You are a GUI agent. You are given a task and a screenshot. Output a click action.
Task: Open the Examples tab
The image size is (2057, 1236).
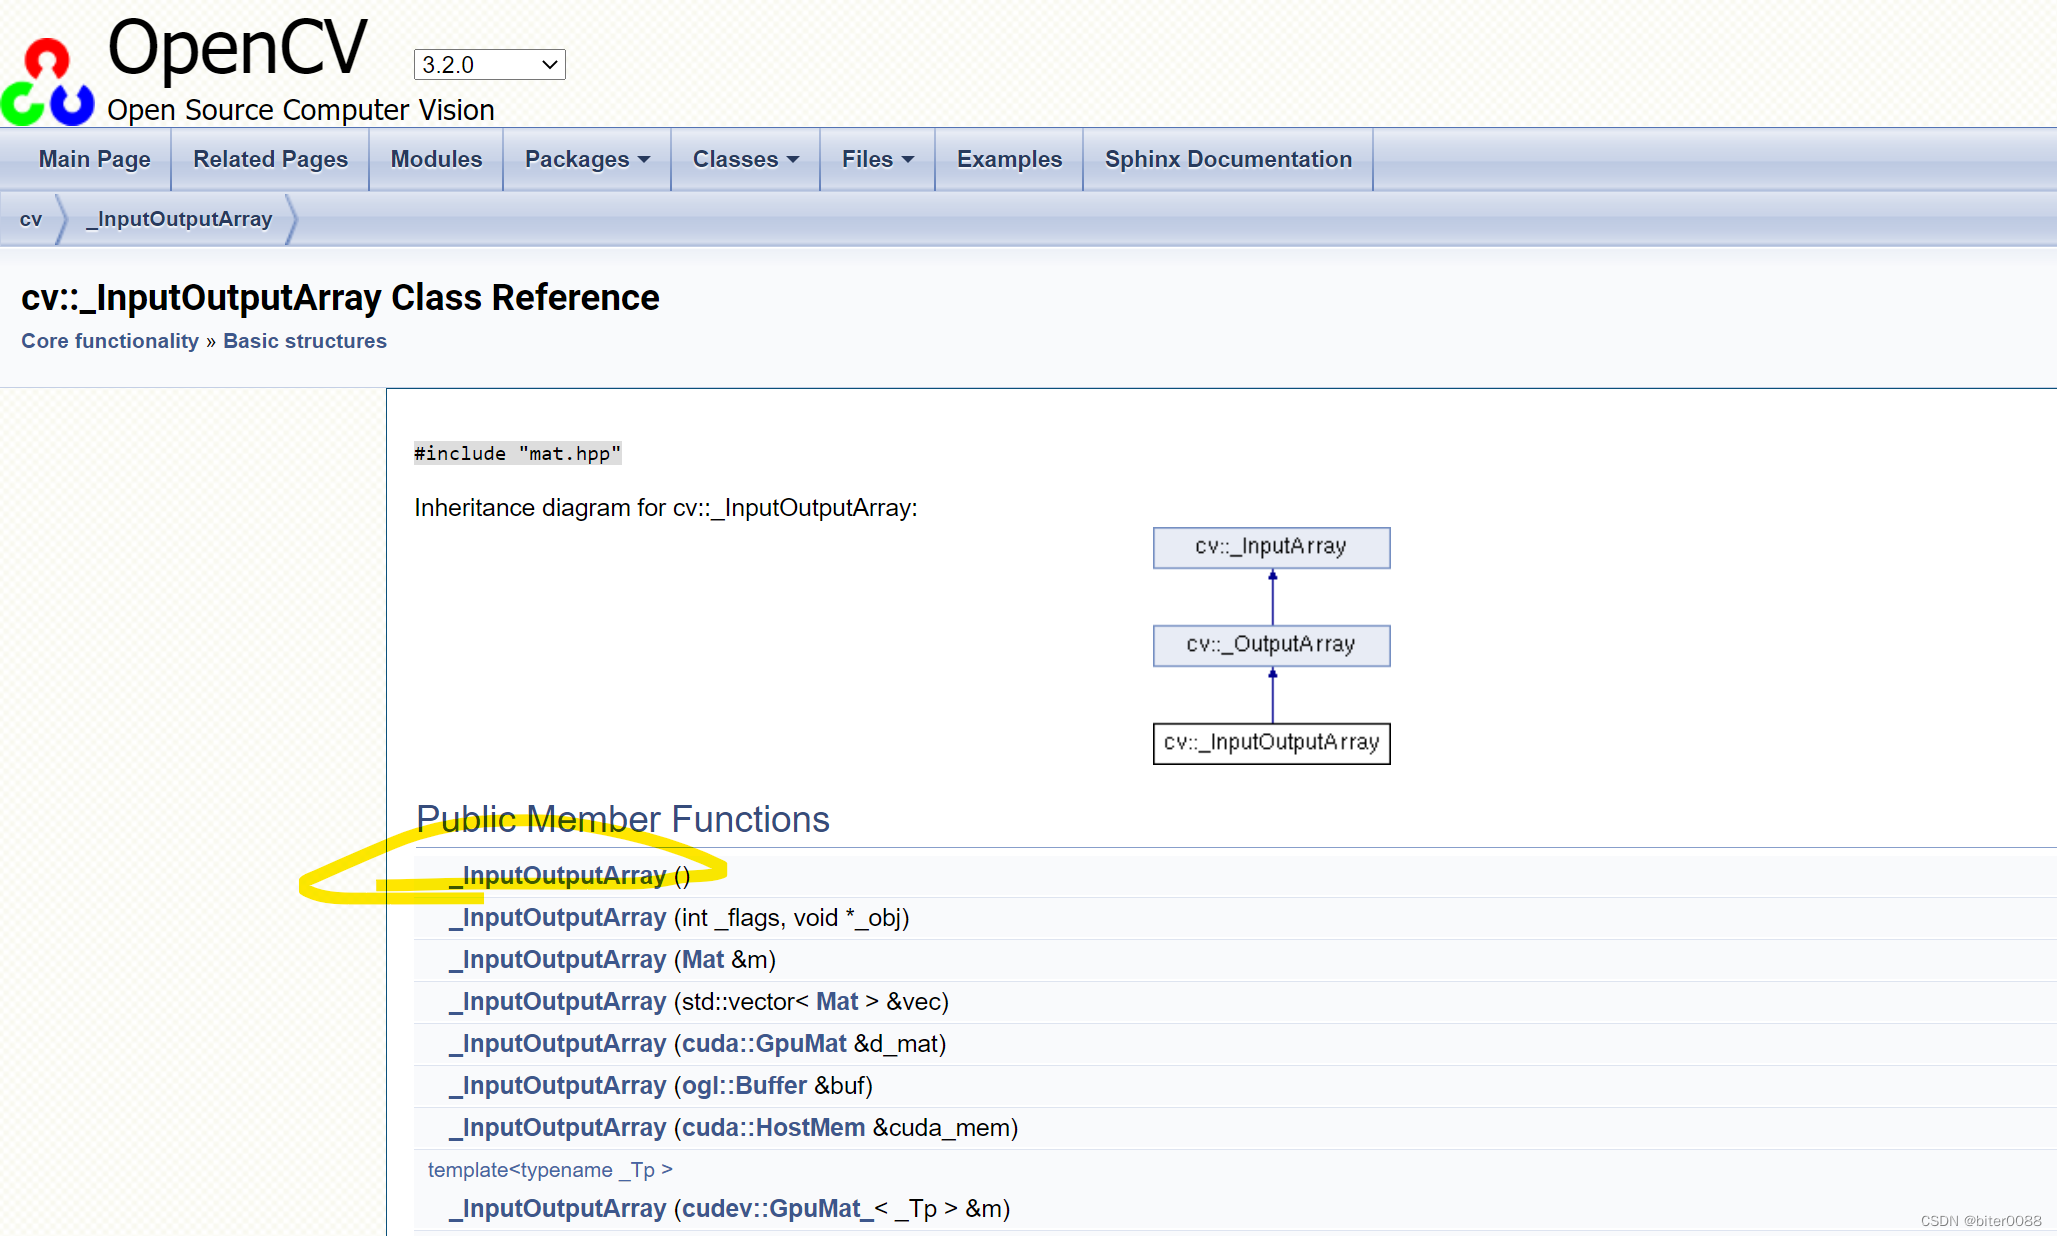(x=1009, y=159)
